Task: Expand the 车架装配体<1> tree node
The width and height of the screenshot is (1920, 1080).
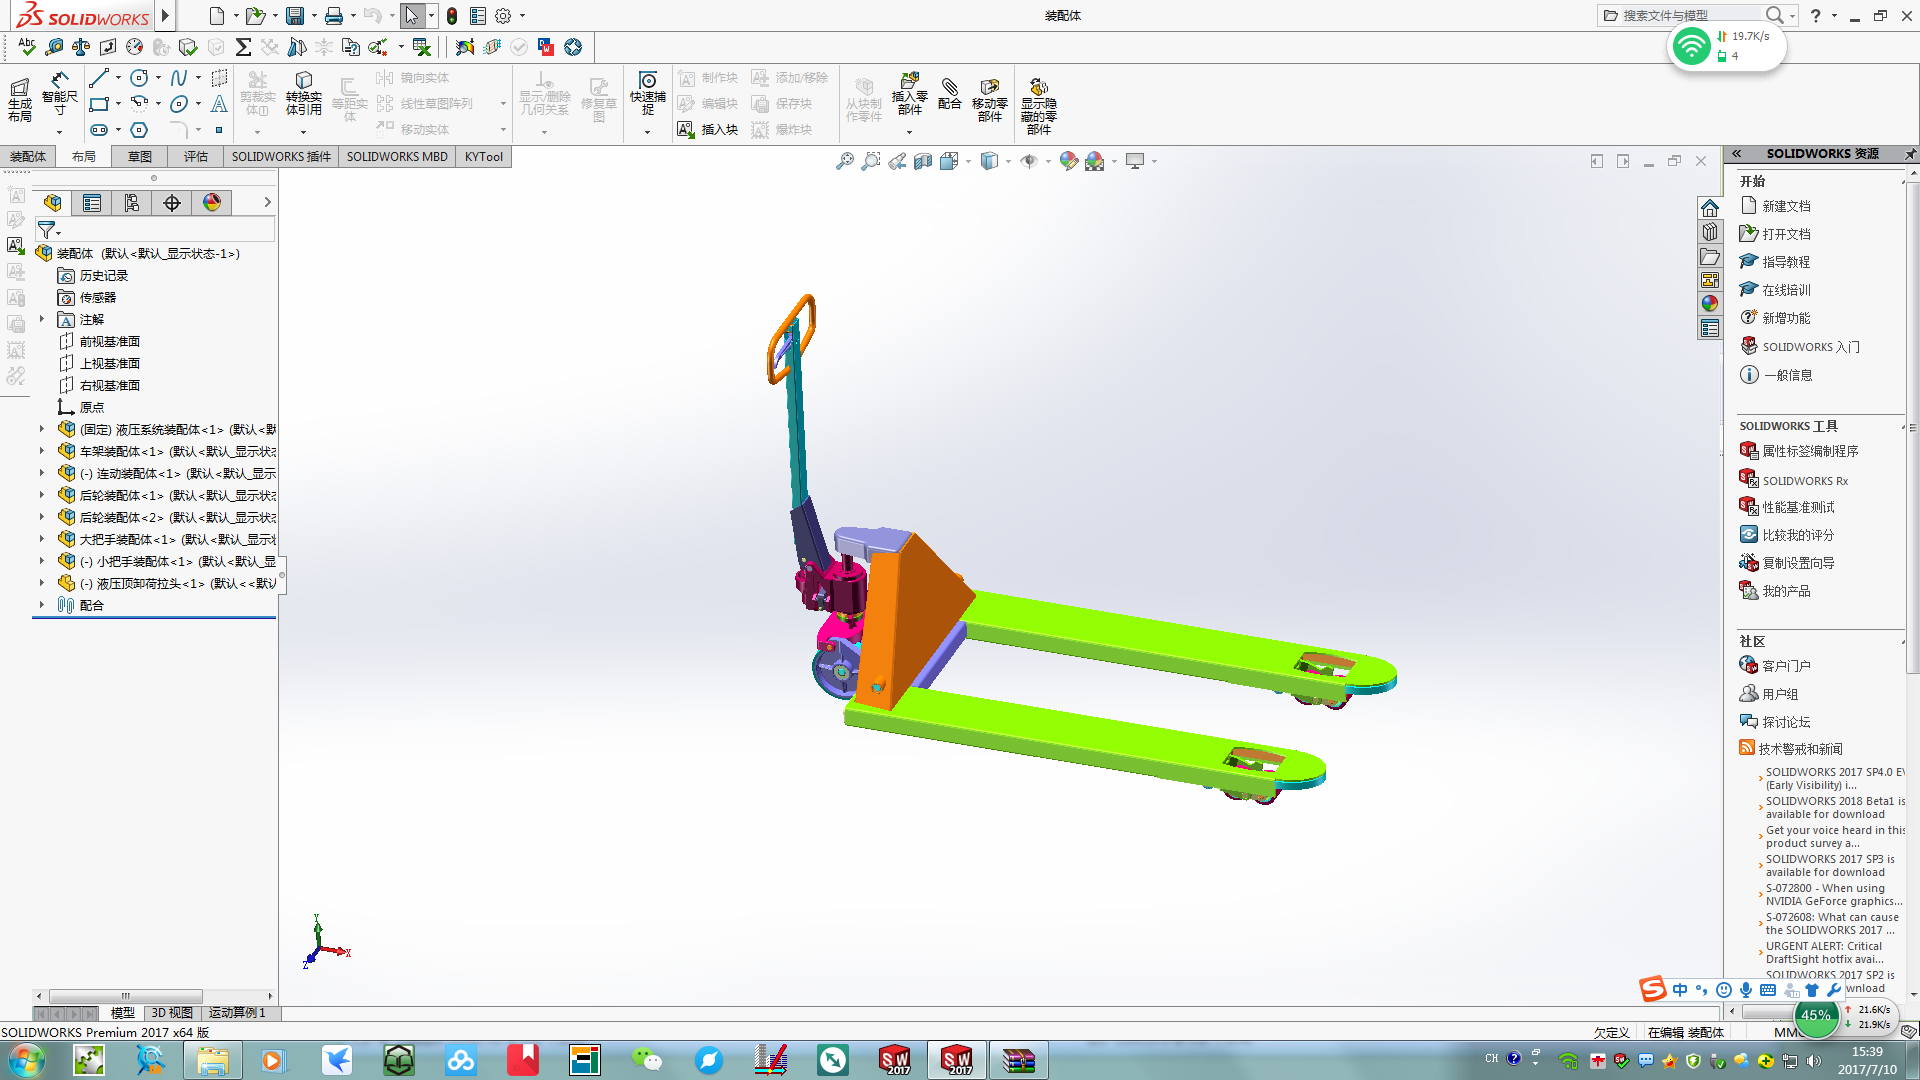Action: 42,451
